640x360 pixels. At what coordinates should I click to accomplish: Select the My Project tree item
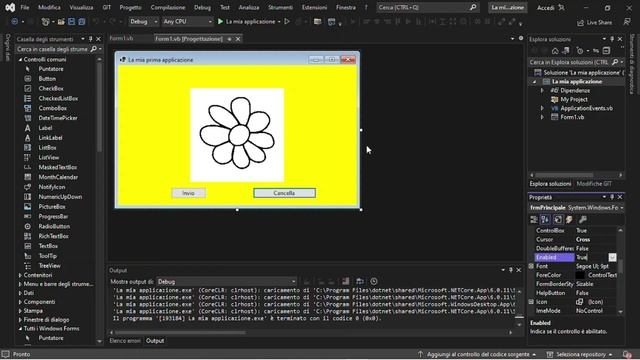pos(573,99)
